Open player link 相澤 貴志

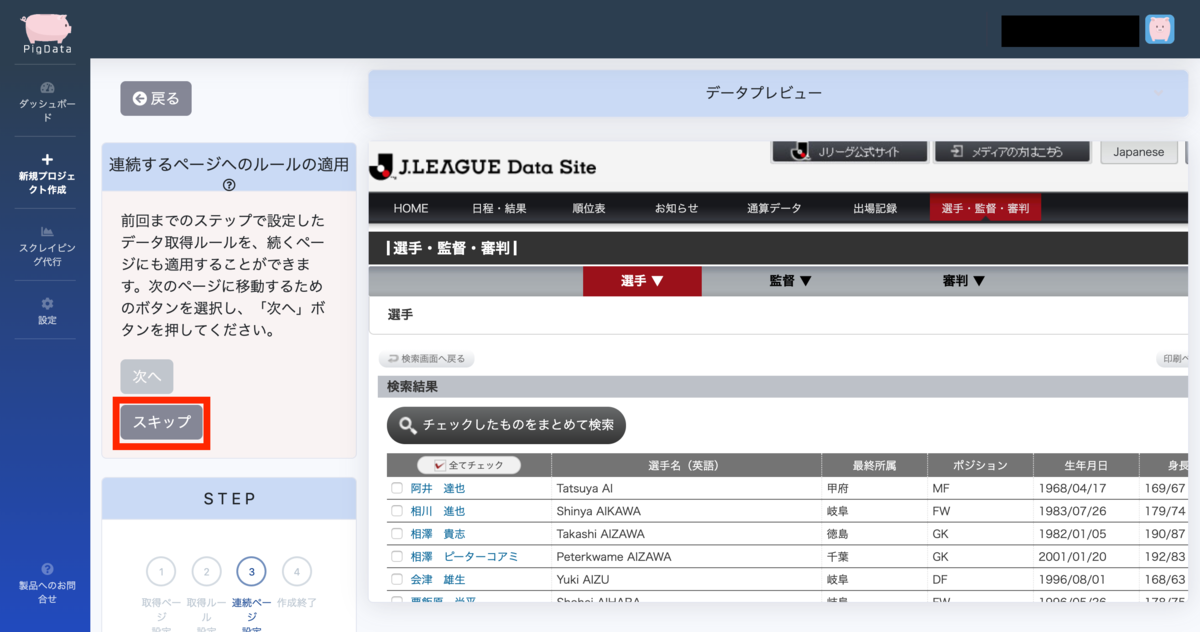coord(438,534)
